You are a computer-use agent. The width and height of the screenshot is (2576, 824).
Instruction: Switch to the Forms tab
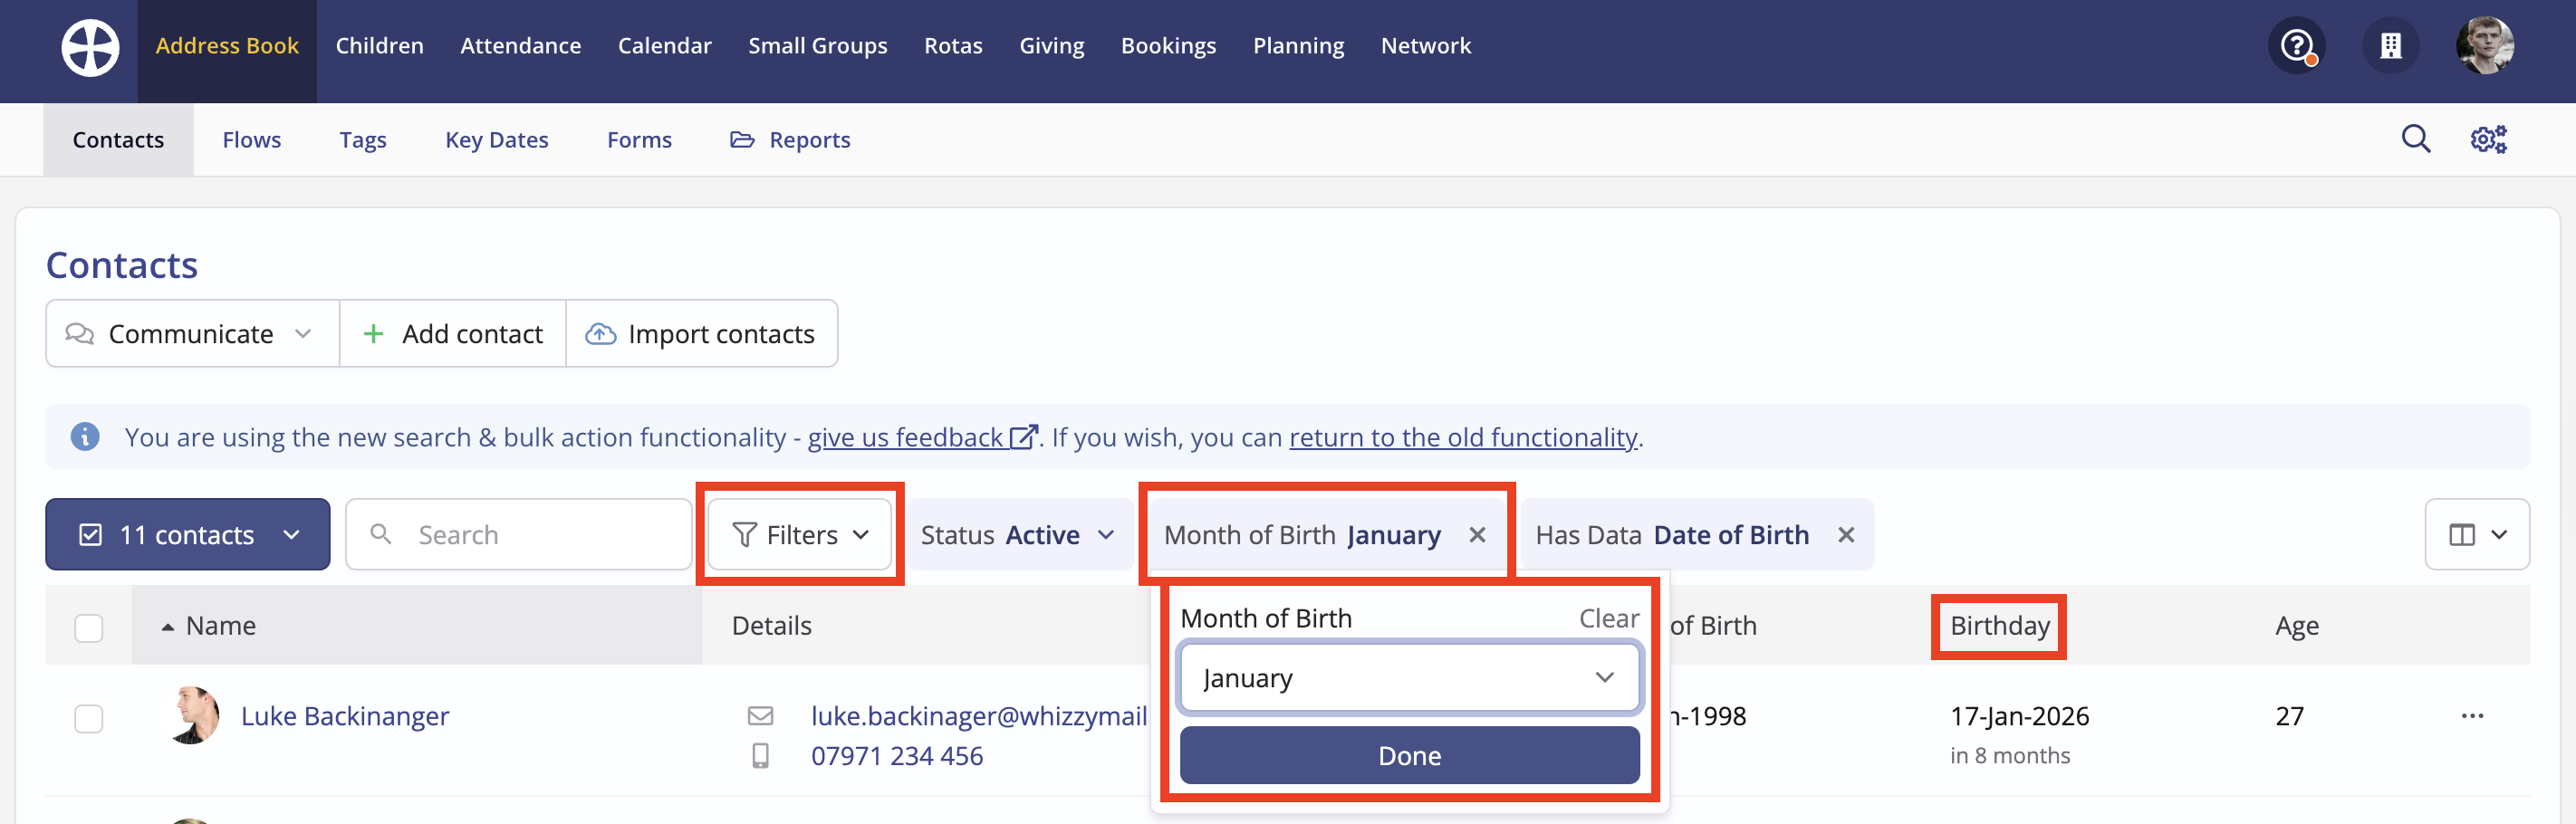(639, 140)
